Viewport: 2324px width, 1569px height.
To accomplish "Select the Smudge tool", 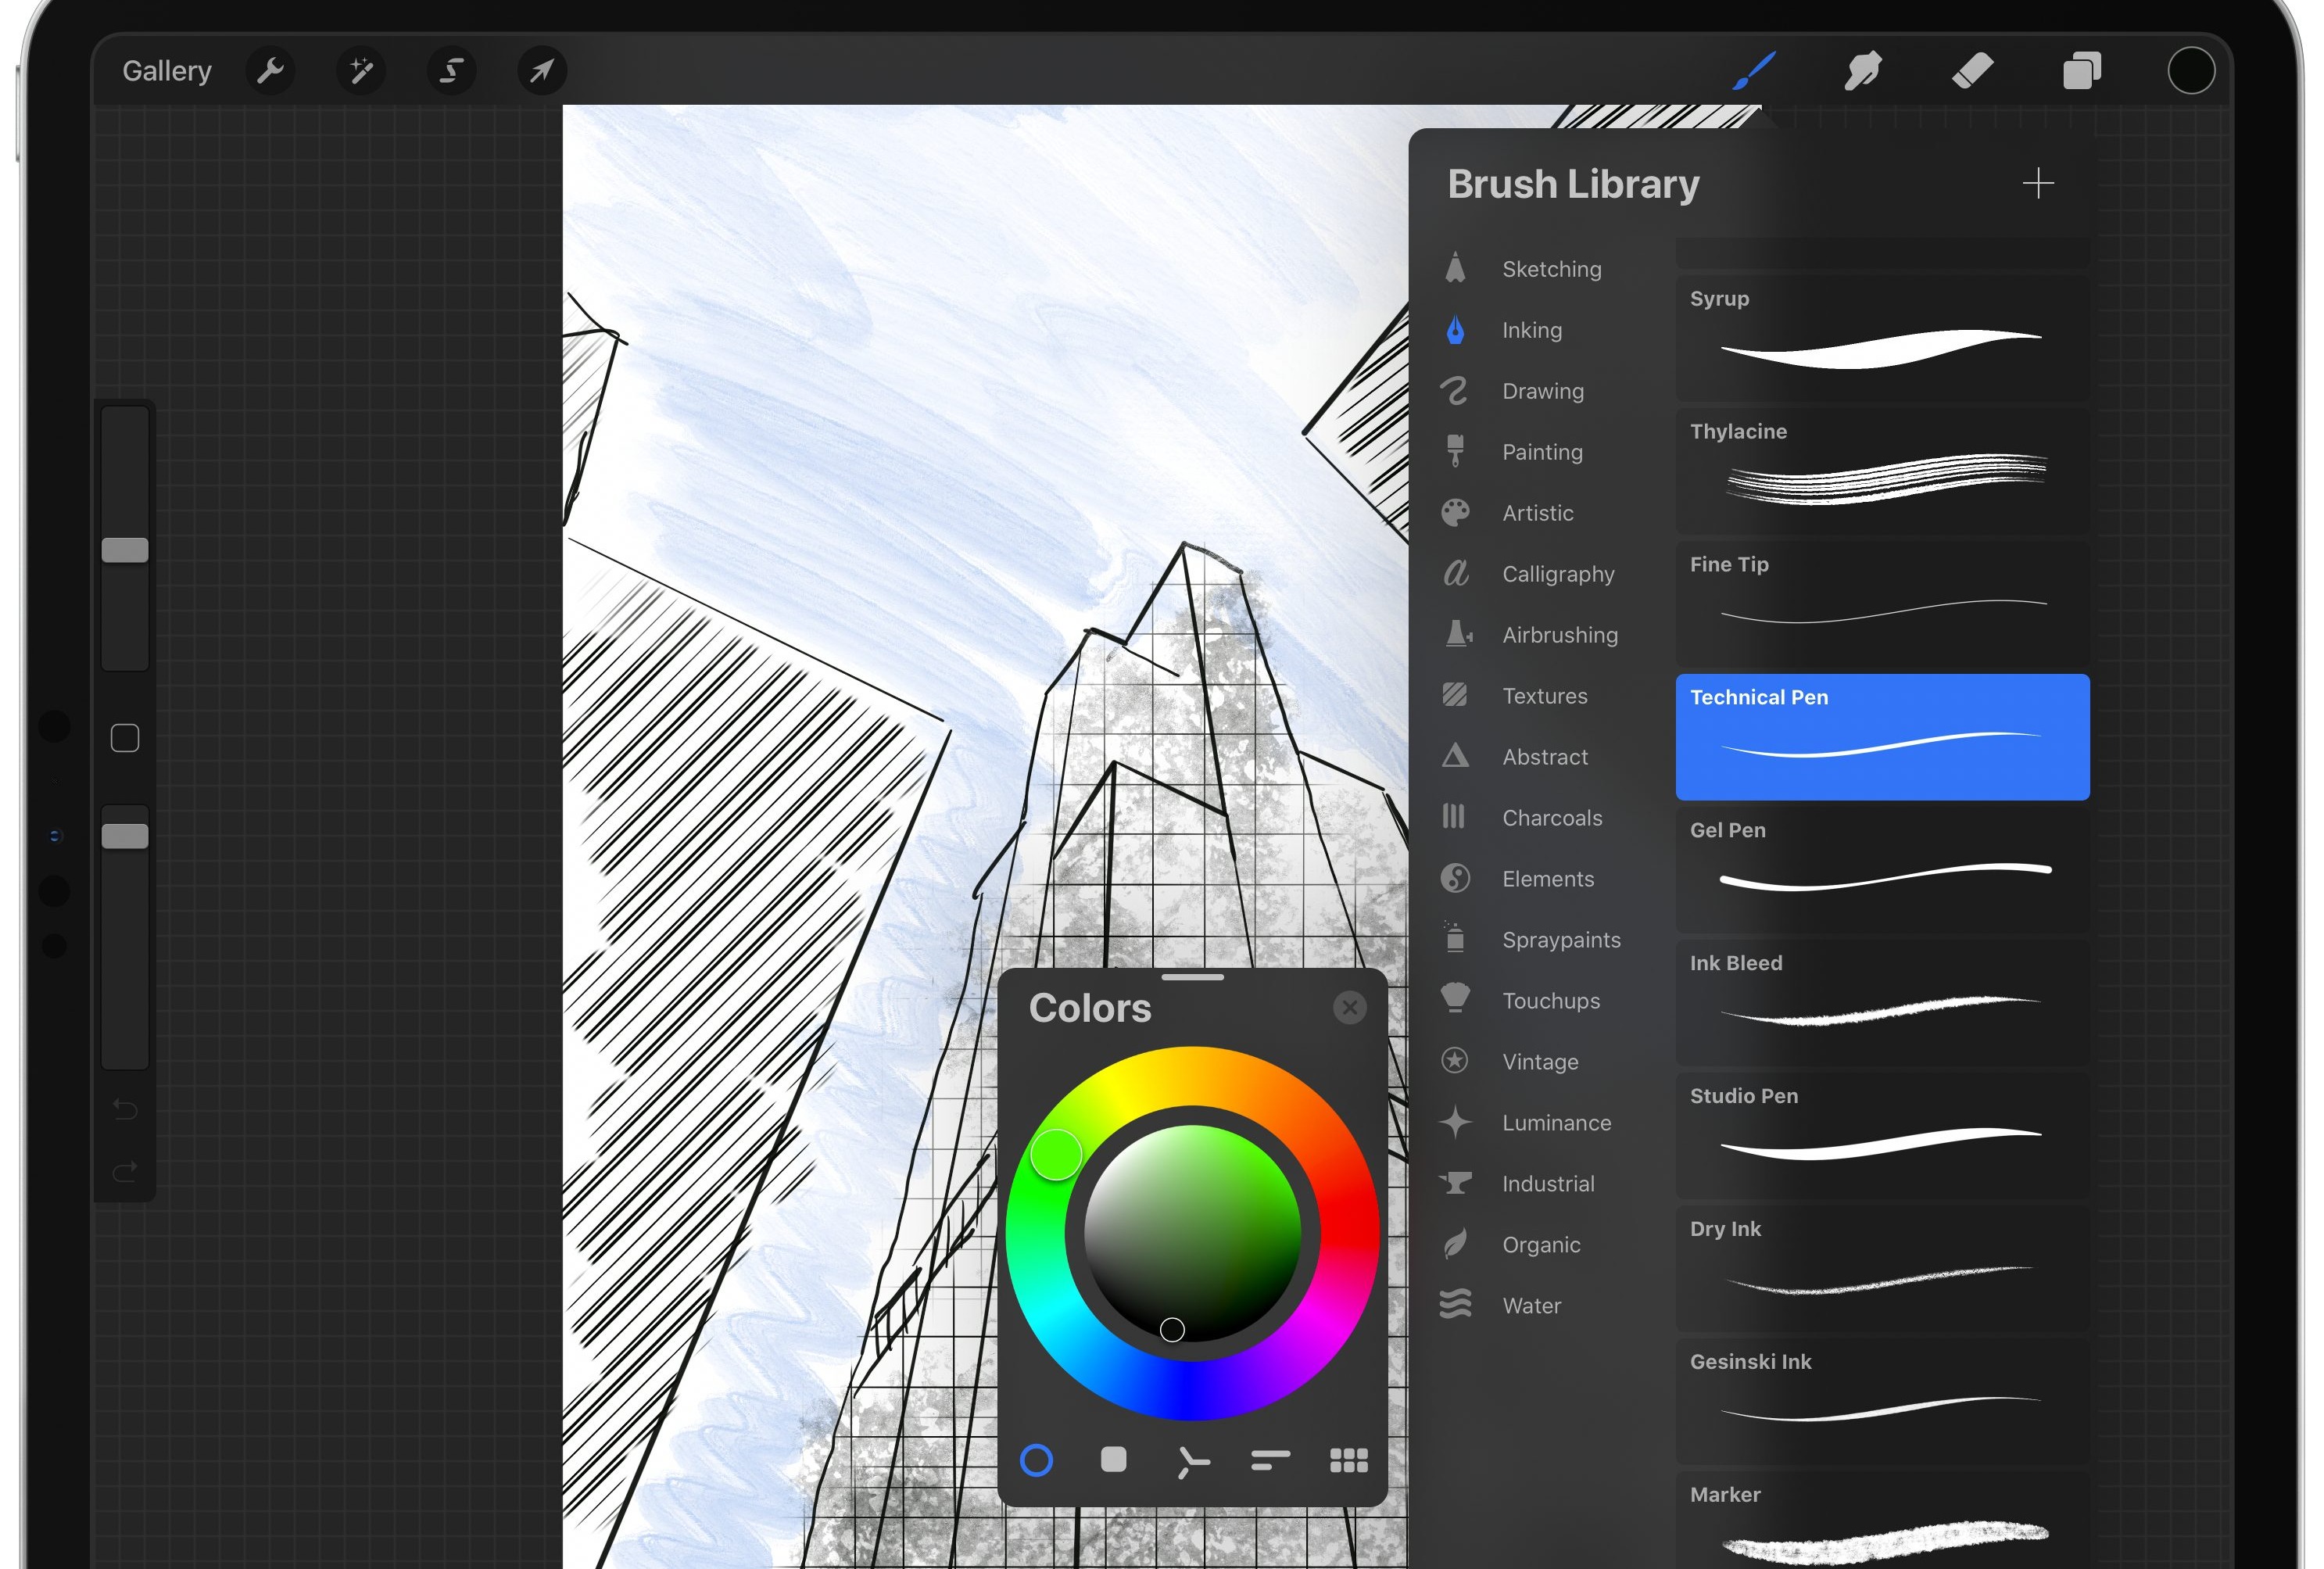I will click(x=1863, y=71).
